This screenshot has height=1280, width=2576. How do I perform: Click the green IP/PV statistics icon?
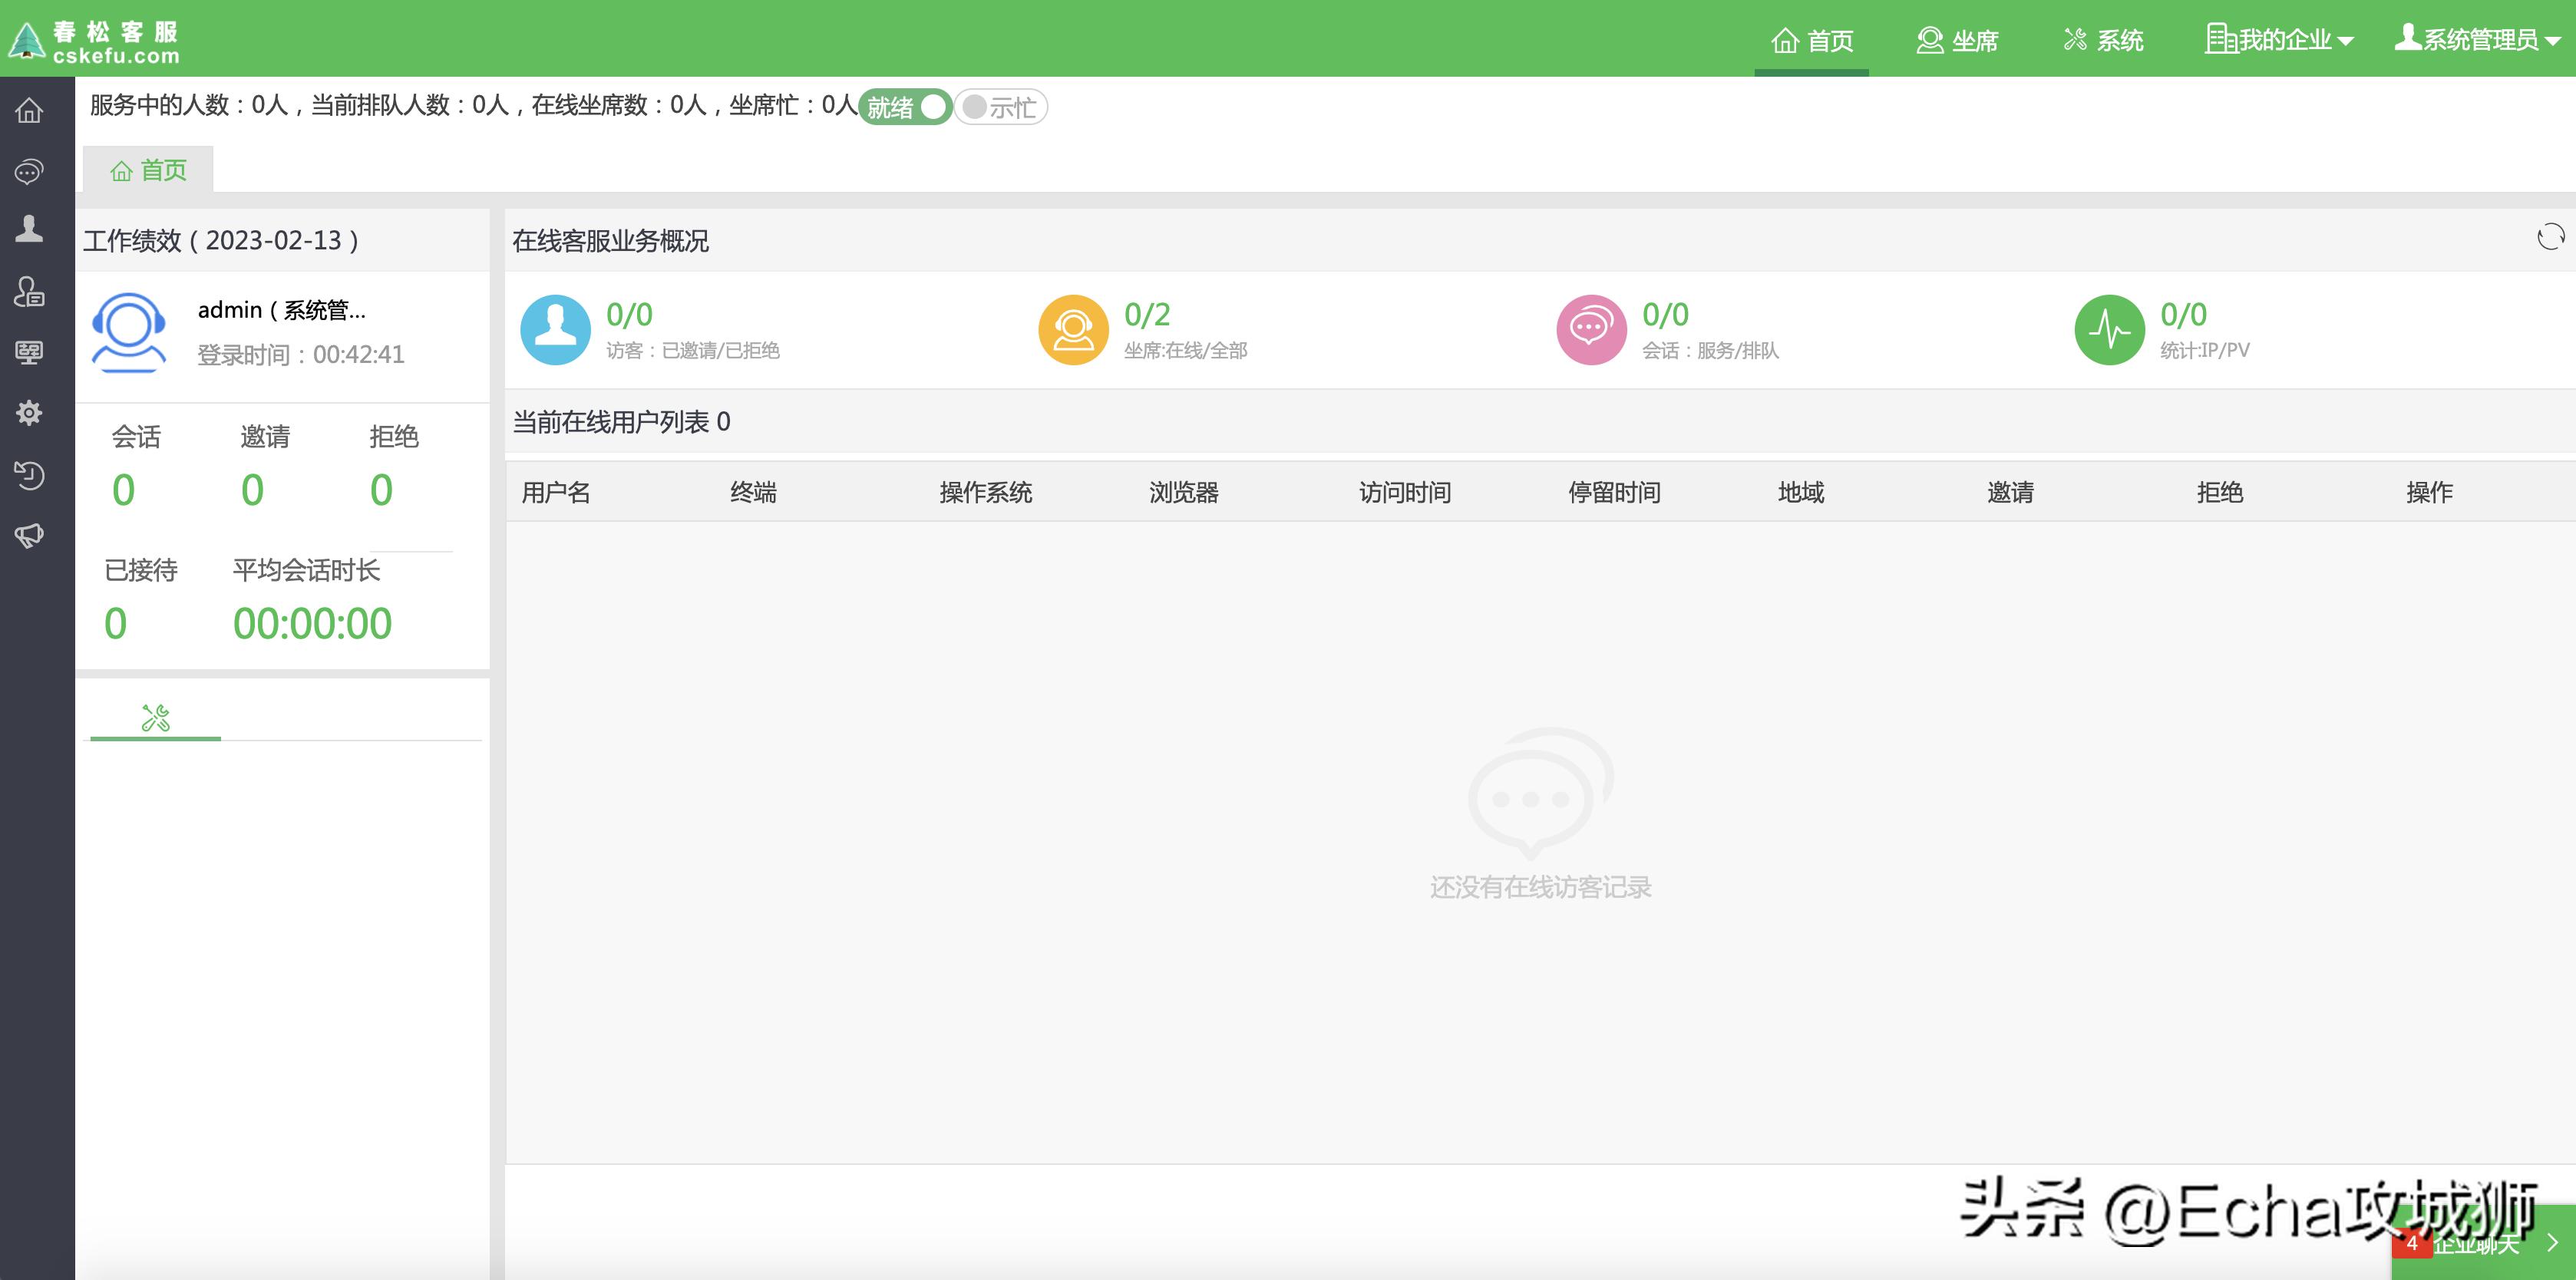point(2110,329)
